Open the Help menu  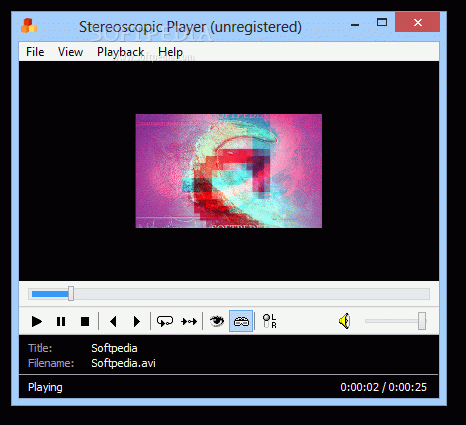click(x=170, y=52)
